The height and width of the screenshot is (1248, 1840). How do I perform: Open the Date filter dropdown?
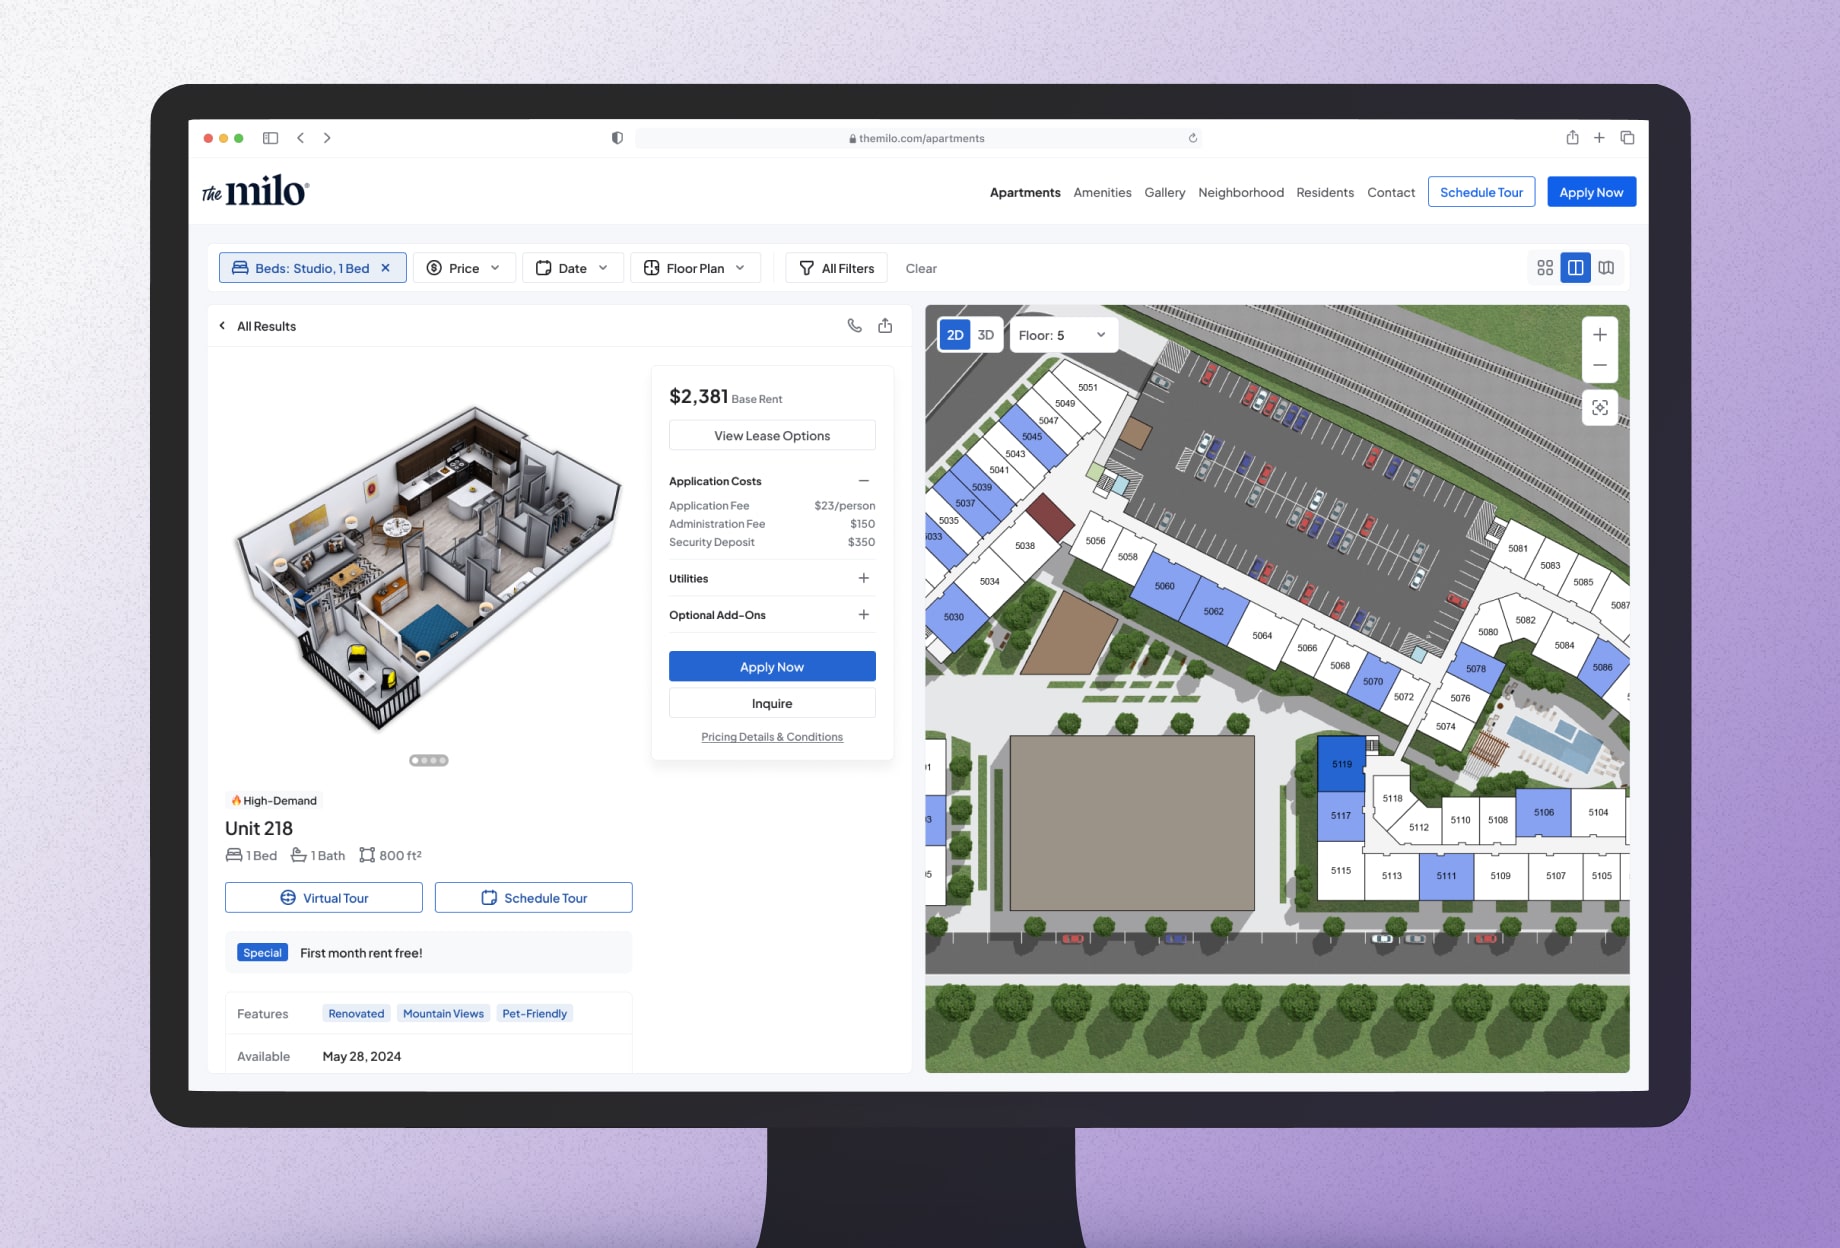pos(573,268)
